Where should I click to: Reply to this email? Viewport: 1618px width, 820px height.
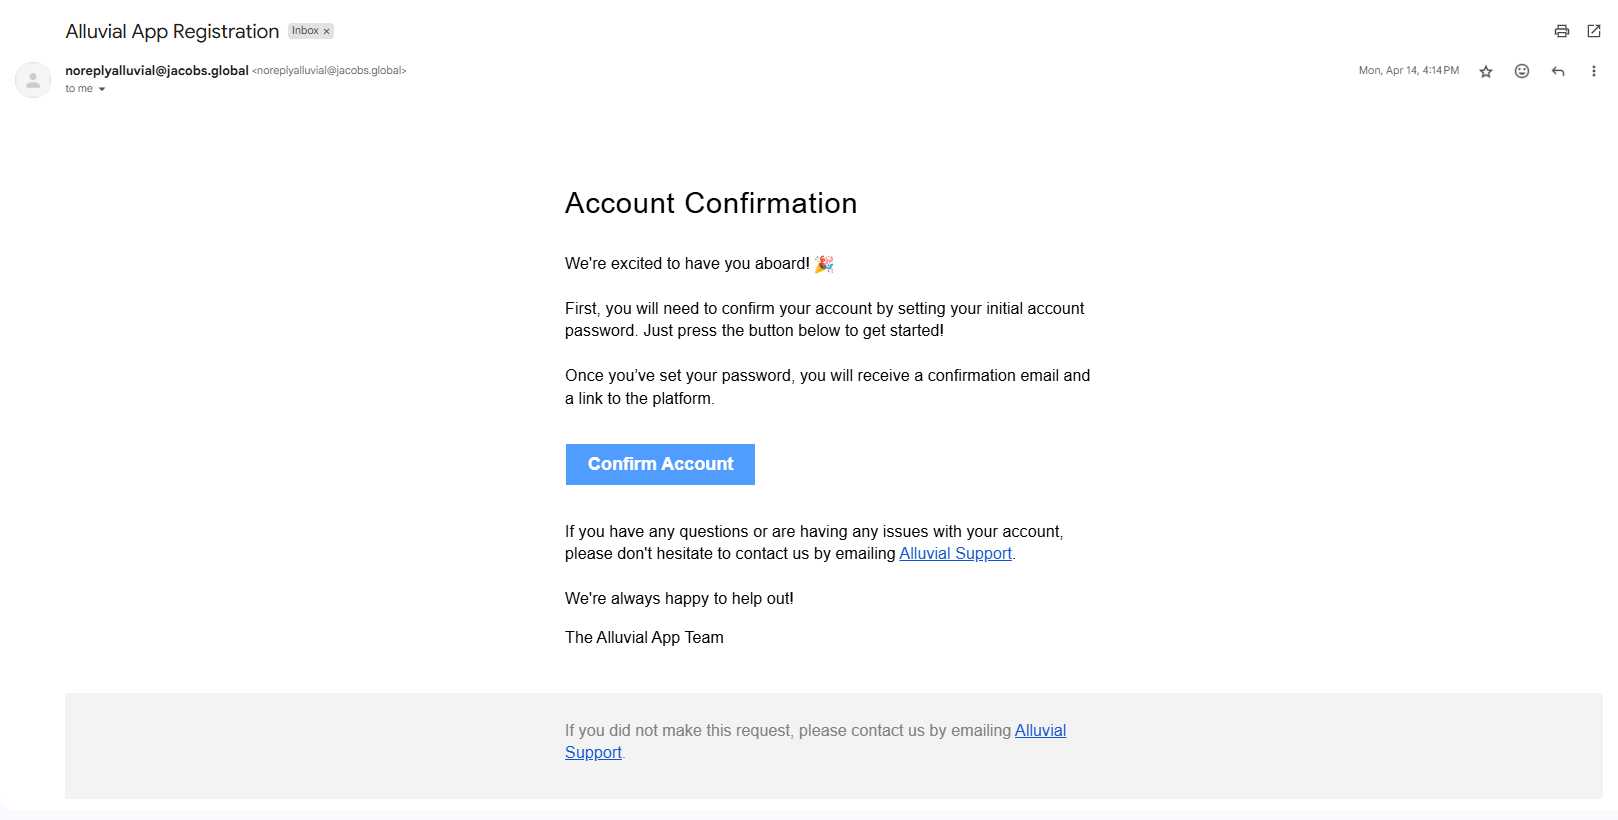click(x=1558, y=71)
